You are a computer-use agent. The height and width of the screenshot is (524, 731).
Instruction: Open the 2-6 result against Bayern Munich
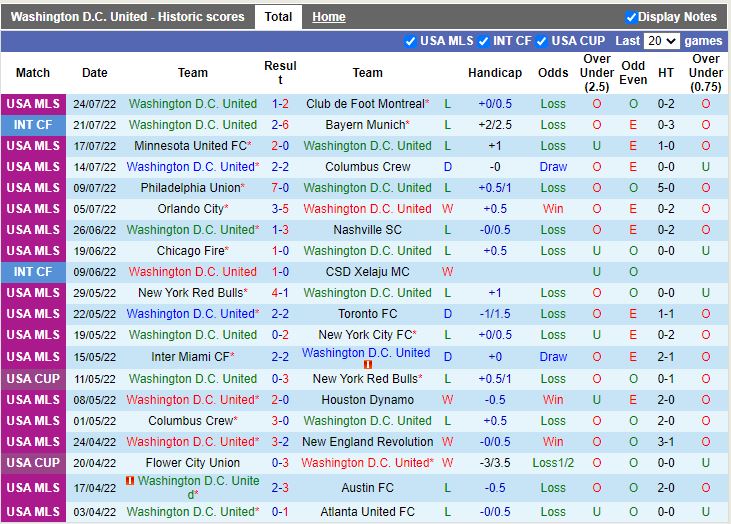coord(280,125)
